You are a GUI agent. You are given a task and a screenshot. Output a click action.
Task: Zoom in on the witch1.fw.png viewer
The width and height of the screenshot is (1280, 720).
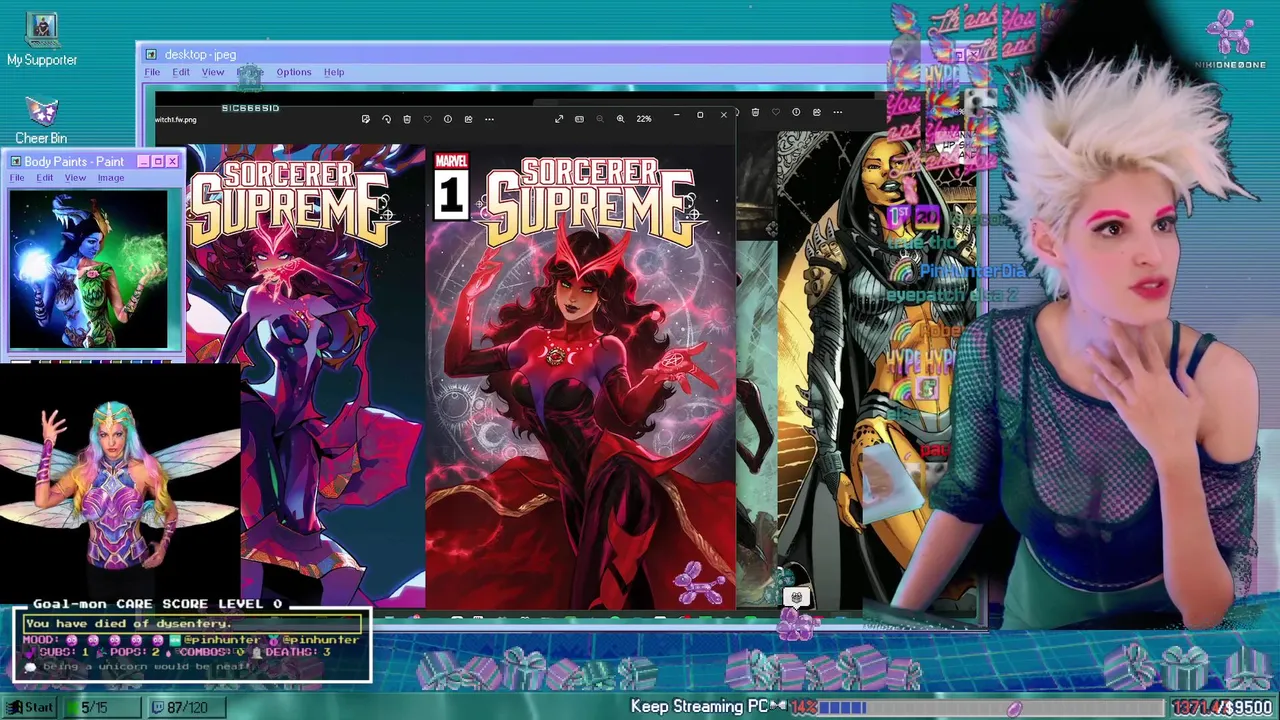620,119
